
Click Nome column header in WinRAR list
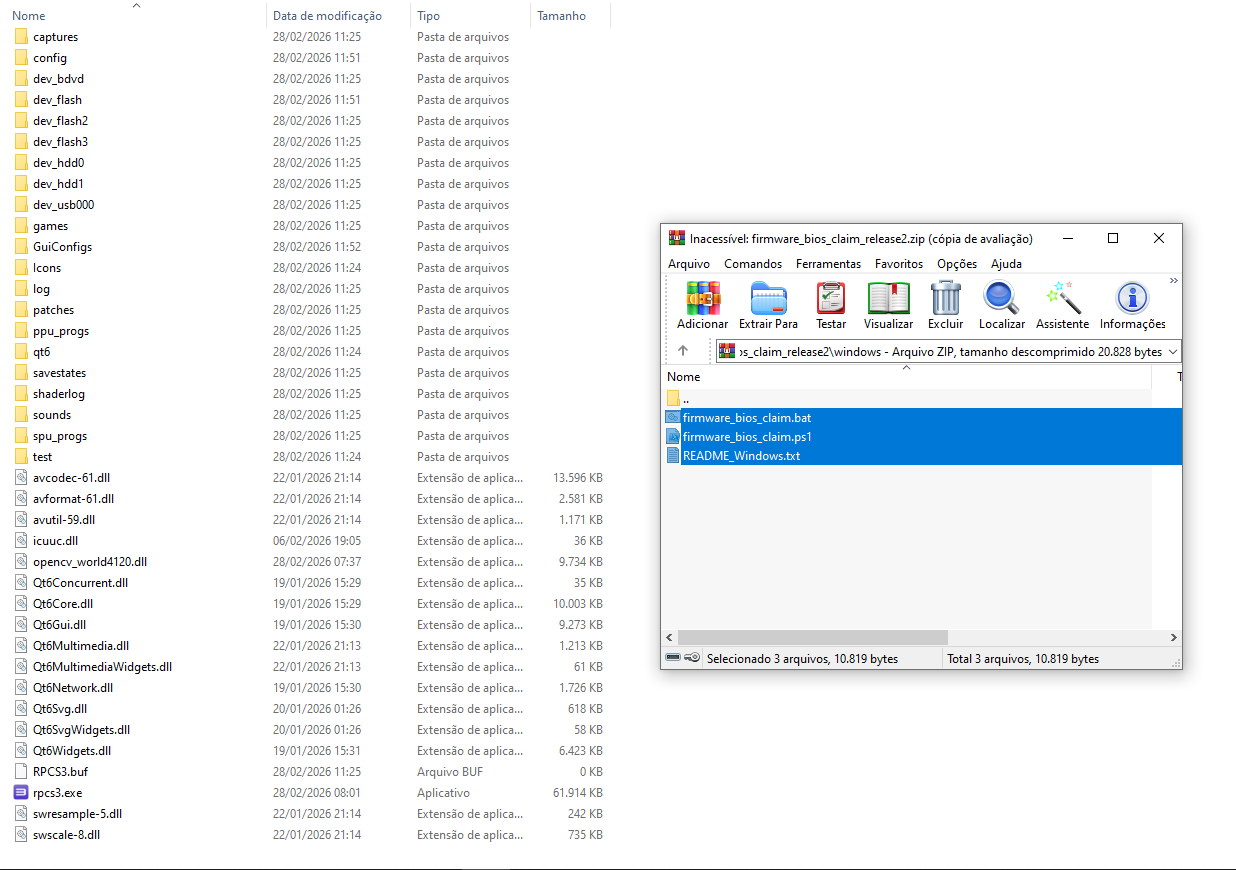(x=684, y=377)
